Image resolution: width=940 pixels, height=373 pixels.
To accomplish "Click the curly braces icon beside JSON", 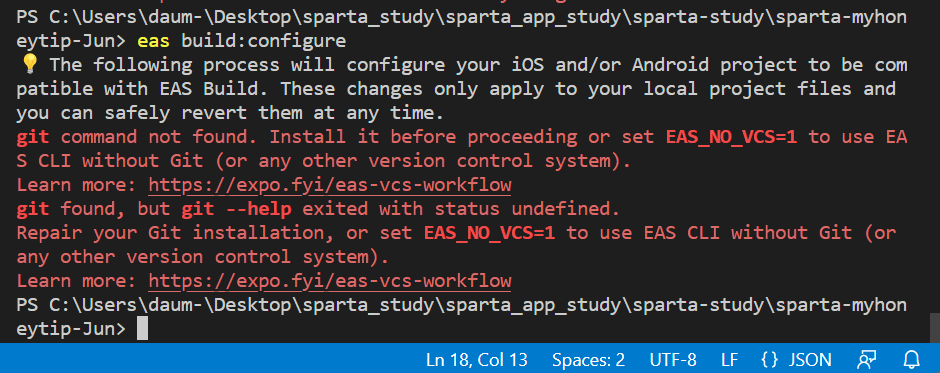I will click(x=770, y=360).
